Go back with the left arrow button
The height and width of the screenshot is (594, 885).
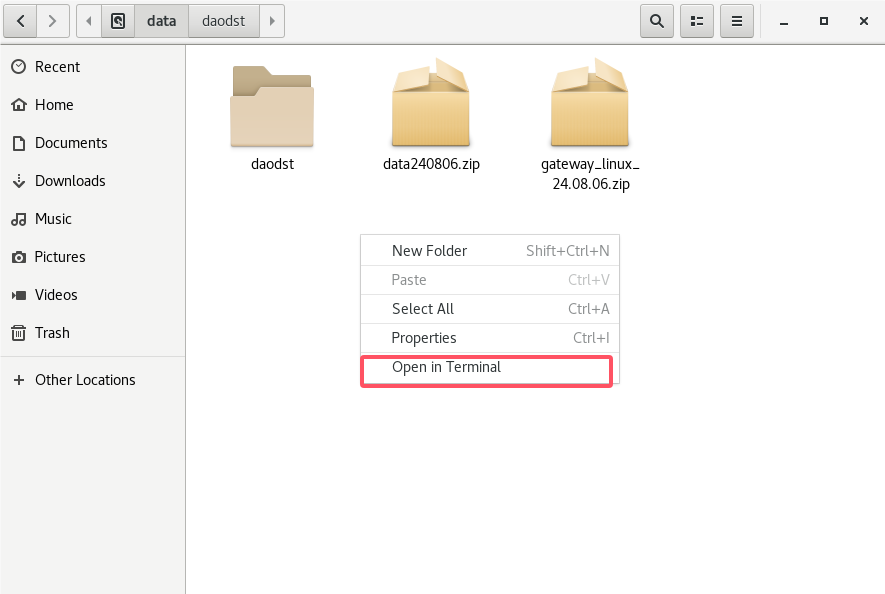pyautogui.click(x=20, y=21)
